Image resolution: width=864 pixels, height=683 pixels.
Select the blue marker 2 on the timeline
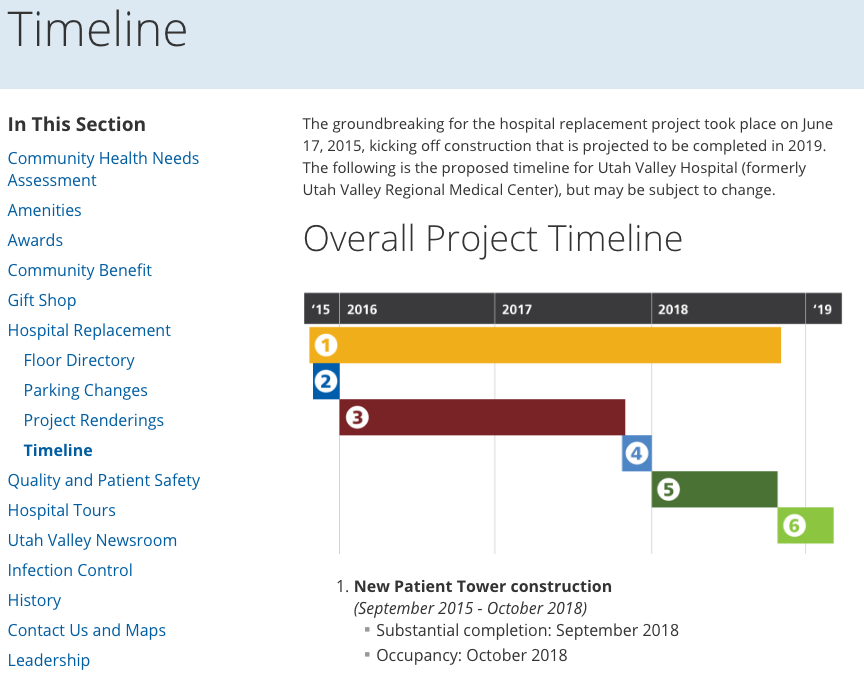point(325,381)
